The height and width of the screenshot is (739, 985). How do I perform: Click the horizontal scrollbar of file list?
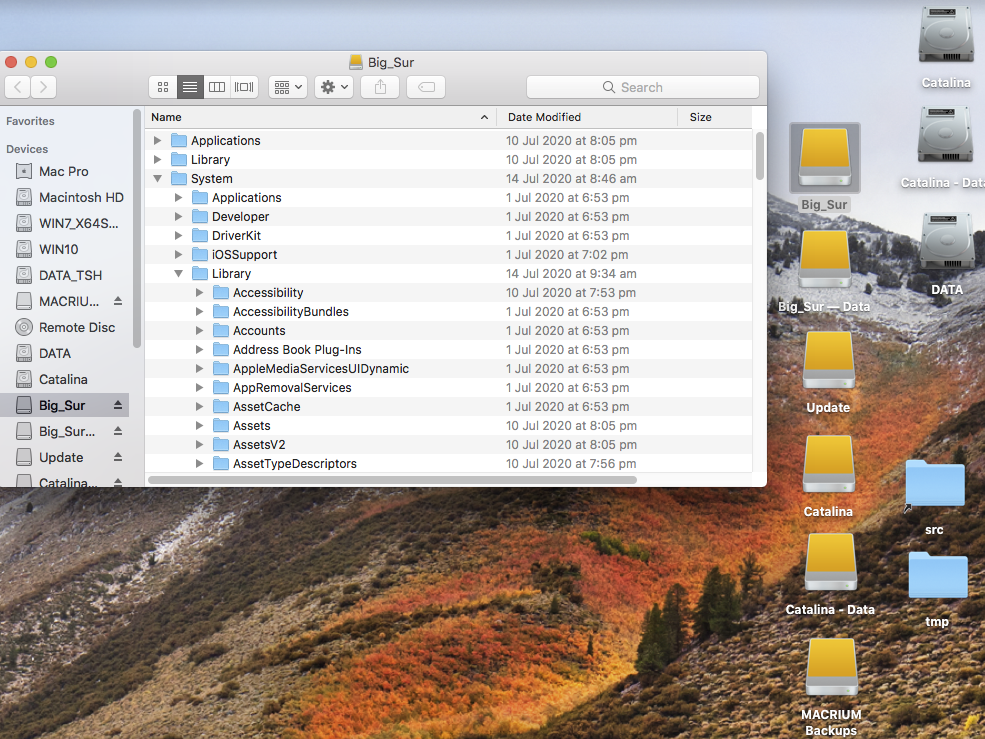tap(393, 480)
